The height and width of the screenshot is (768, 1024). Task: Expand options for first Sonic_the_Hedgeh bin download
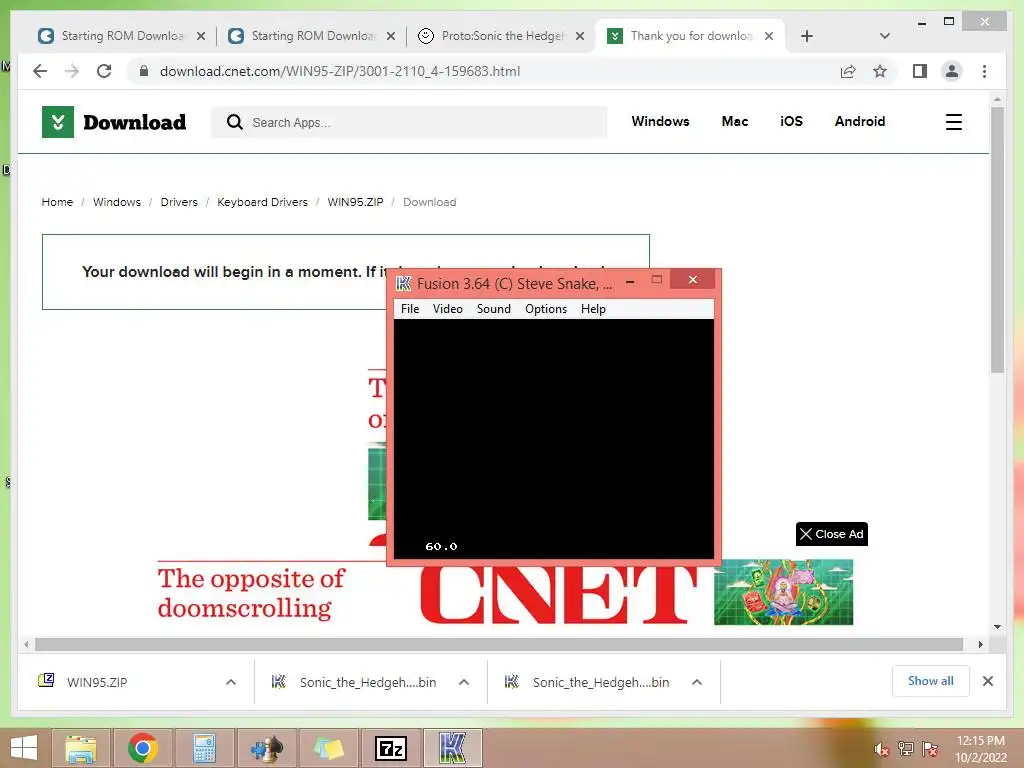click(x=464, y=682)
